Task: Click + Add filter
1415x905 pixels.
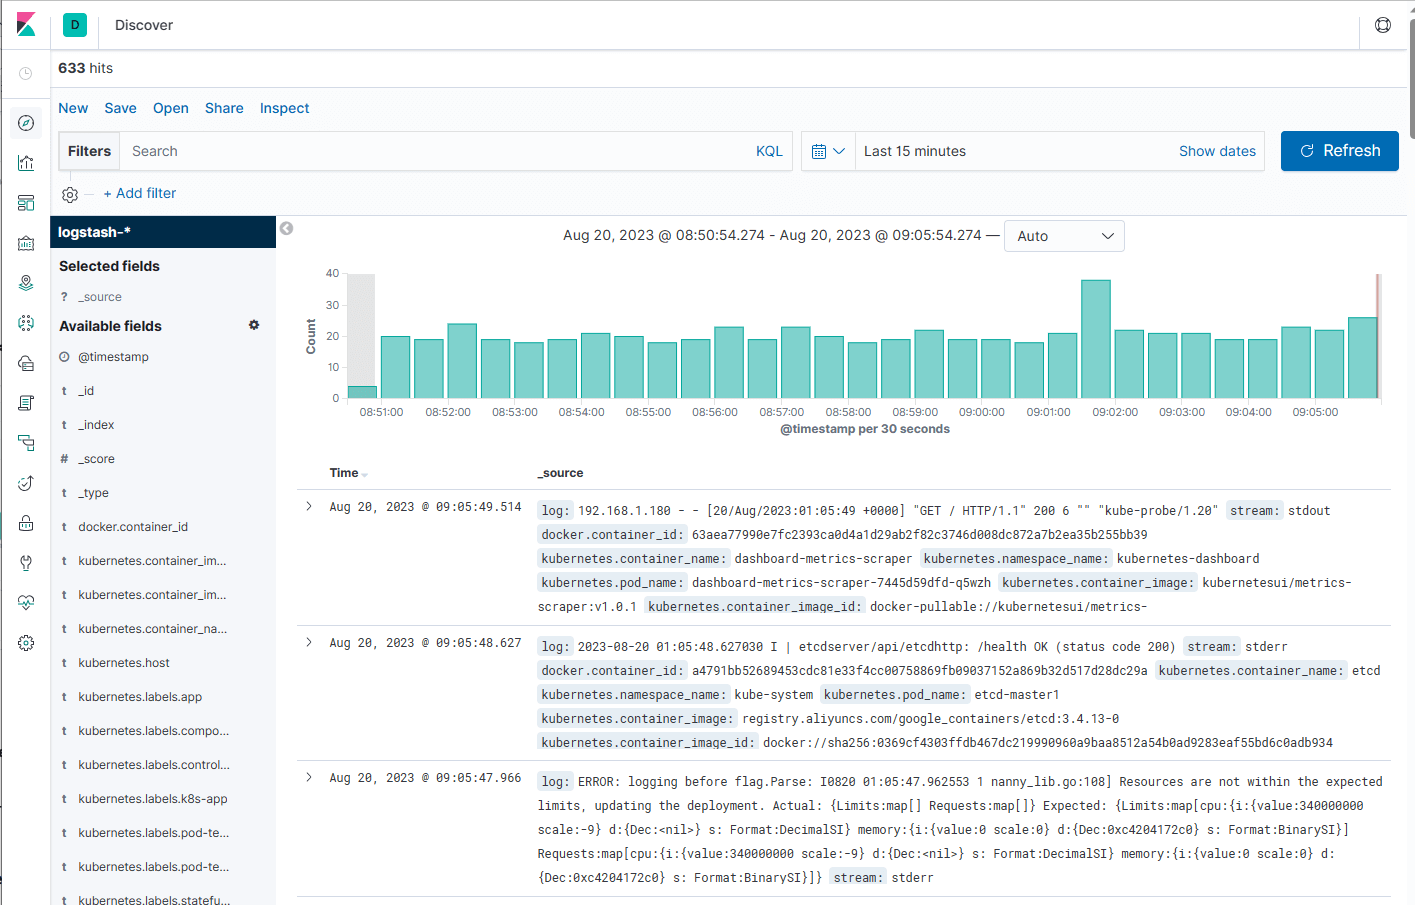Action: pyautogui.click(x=140, y=193)
